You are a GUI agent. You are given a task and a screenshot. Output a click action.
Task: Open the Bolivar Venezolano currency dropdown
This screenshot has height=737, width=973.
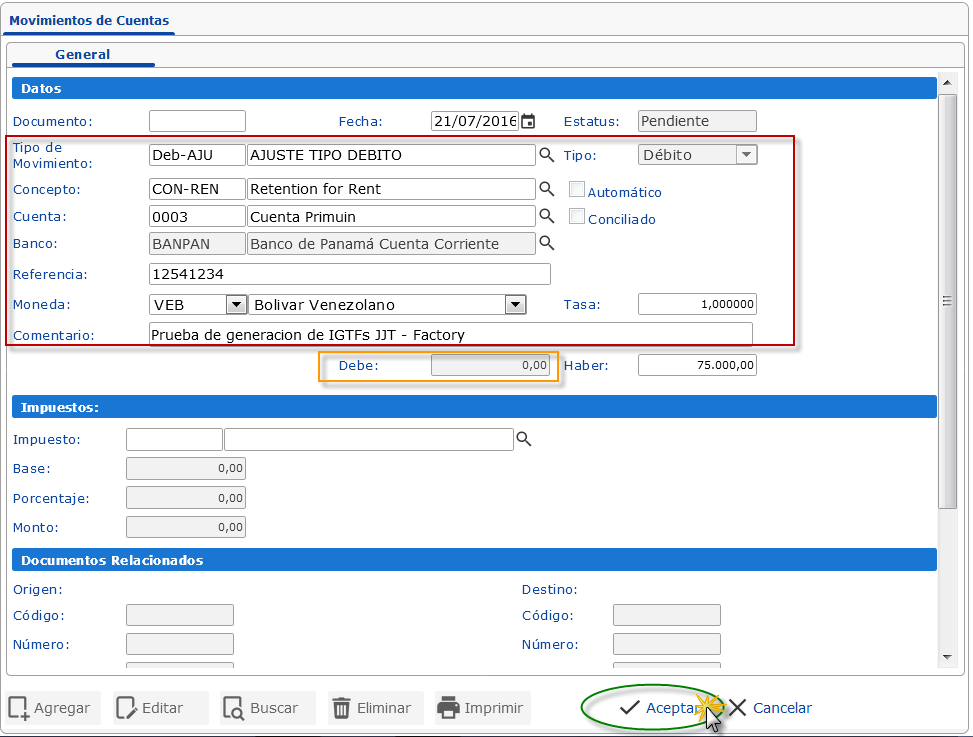pyautogui.click(x=515, y=305)
